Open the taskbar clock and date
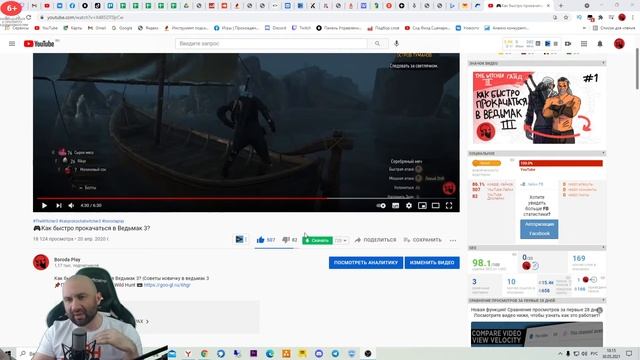 611,353
